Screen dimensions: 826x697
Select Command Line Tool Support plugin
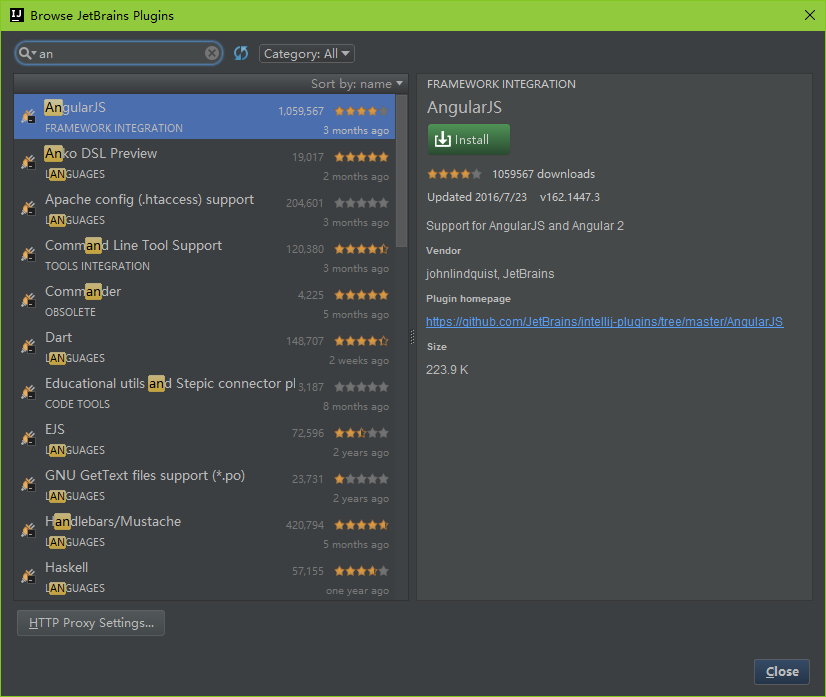point(204,254)
